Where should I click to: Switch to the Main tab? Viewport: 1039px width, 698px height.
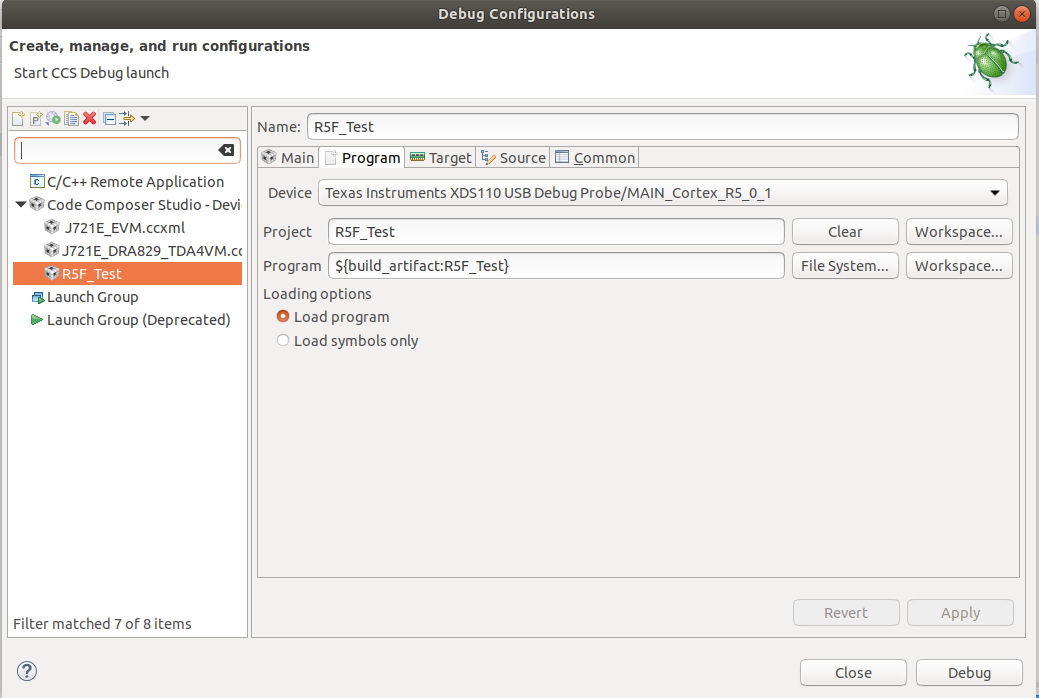(288, 158)
